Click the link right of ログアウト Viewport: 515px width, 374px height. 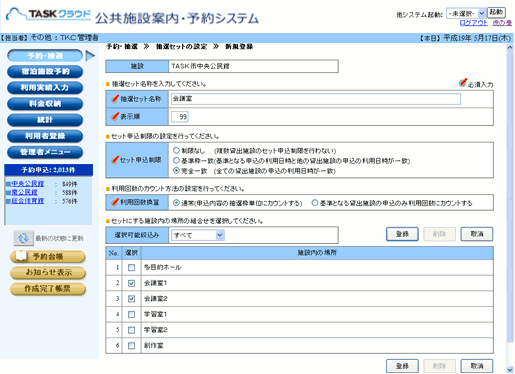tap(502, 23)
